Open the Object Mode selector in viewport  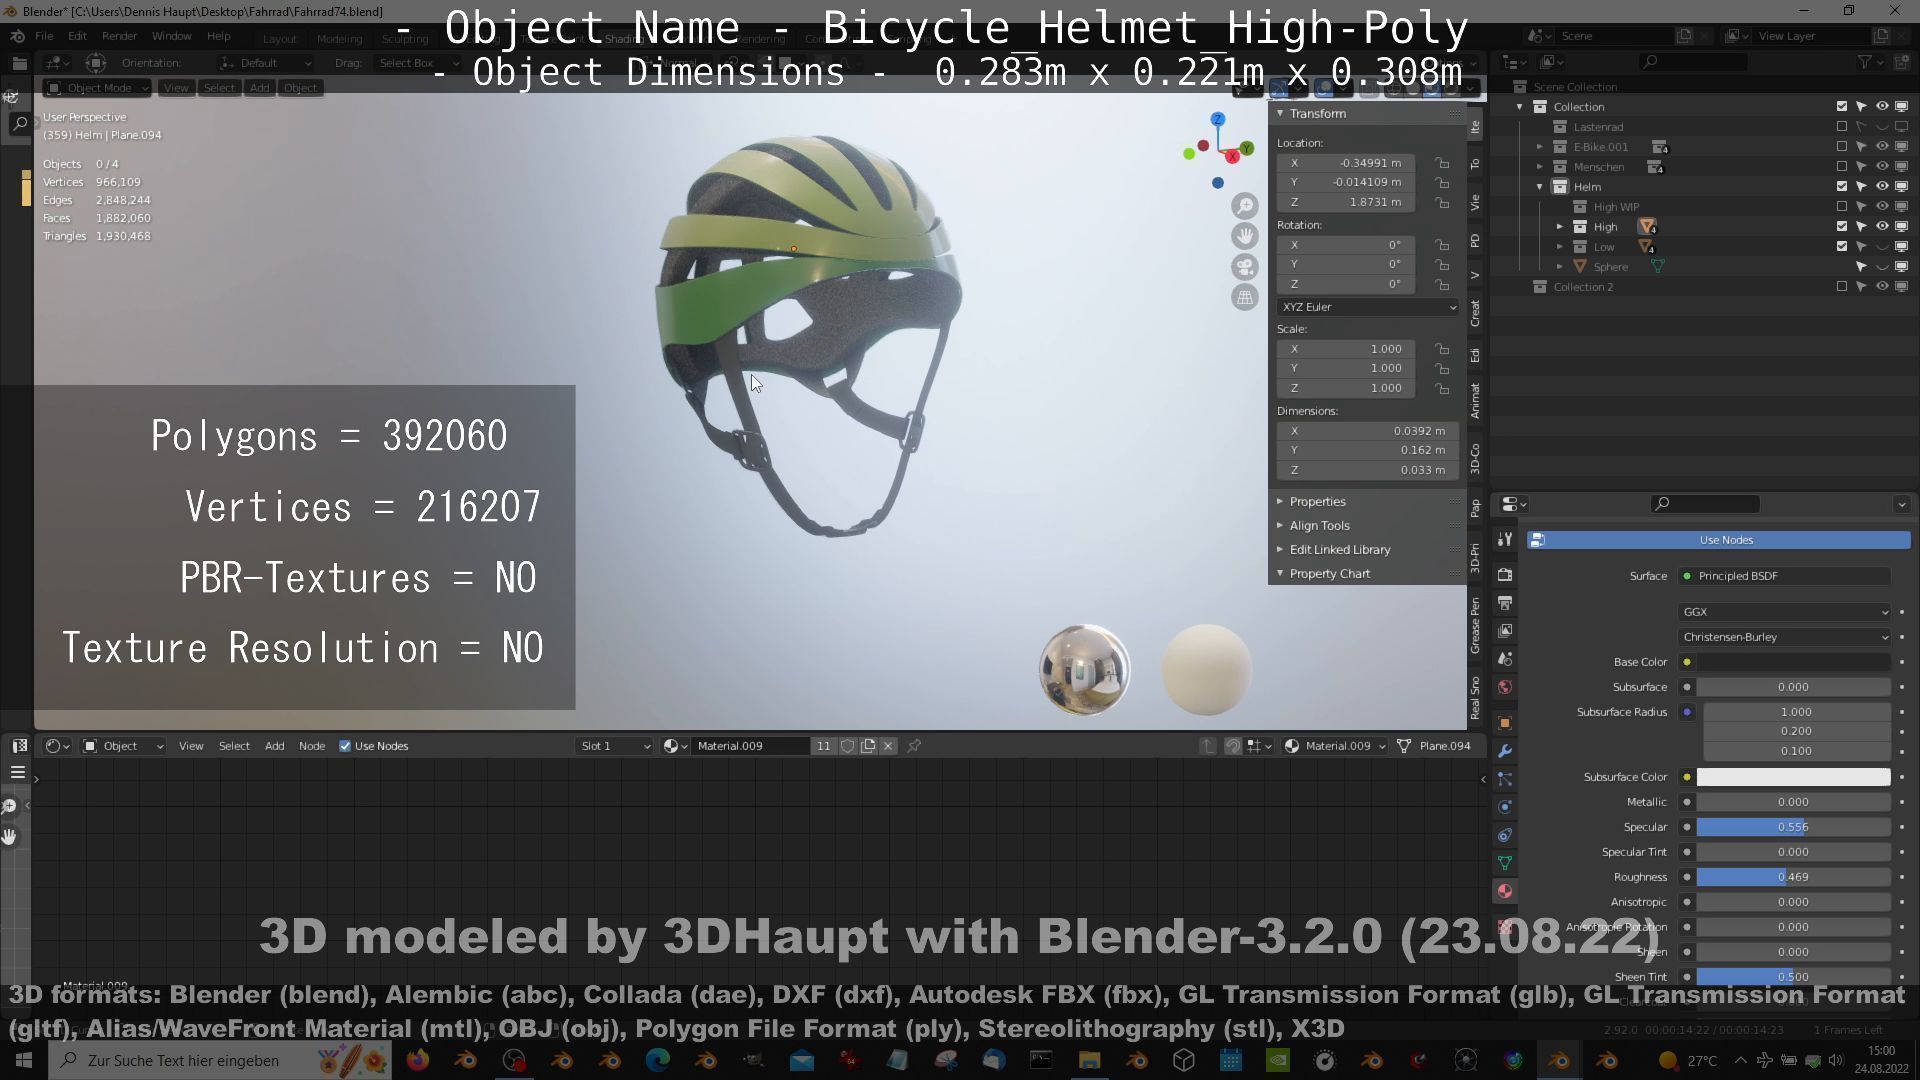[x=98, y=88]
